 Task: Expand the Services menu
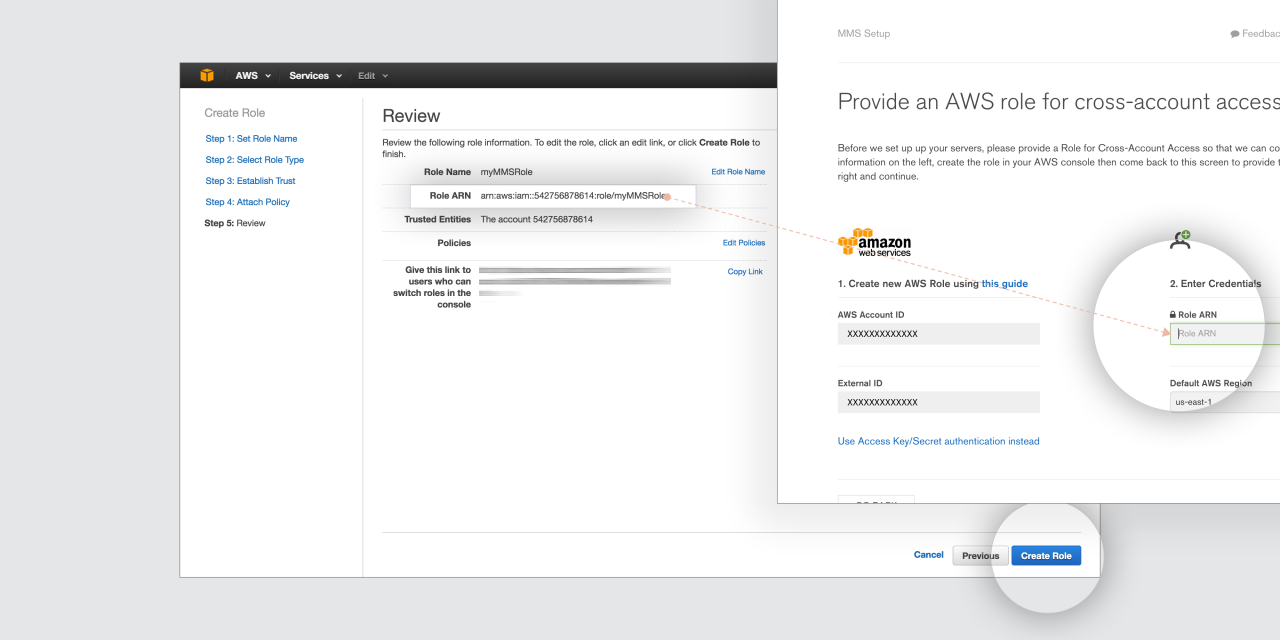(x=315, y=76)
